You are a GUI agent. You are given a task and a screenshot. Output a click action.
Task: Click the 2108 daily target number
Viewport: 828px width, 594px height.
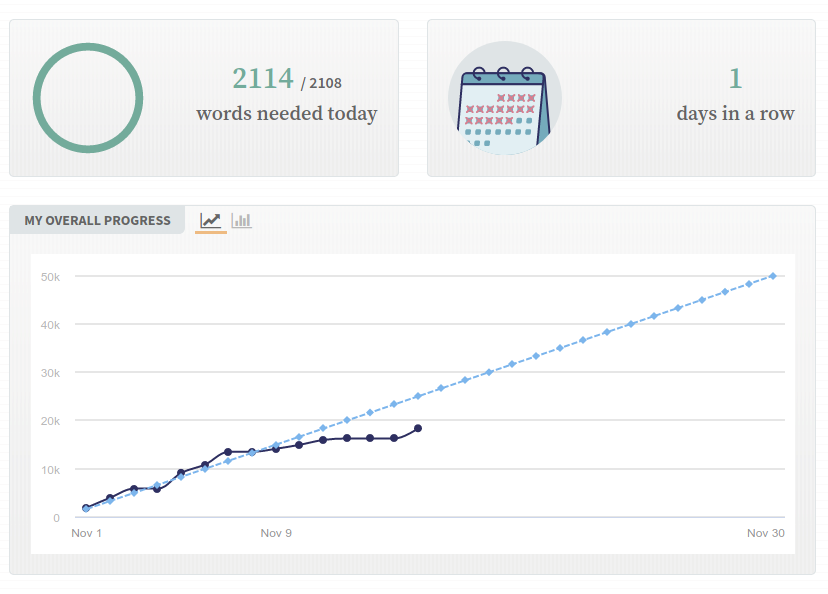pyautogui.click(x=325, y=83)
